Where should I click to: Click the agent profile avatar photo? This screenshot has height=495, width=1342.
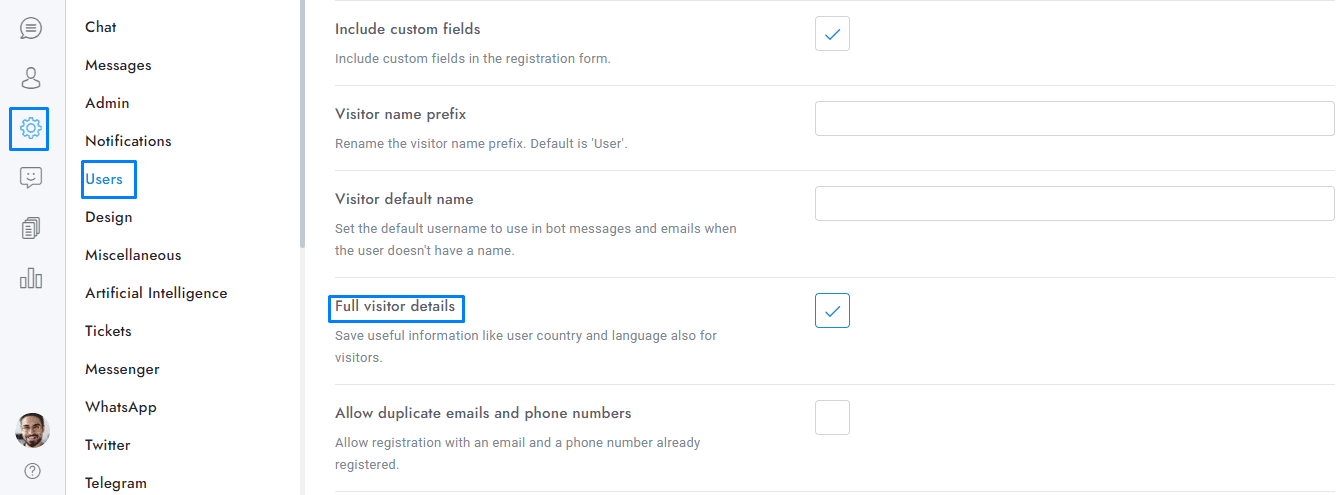coord(32,430)
